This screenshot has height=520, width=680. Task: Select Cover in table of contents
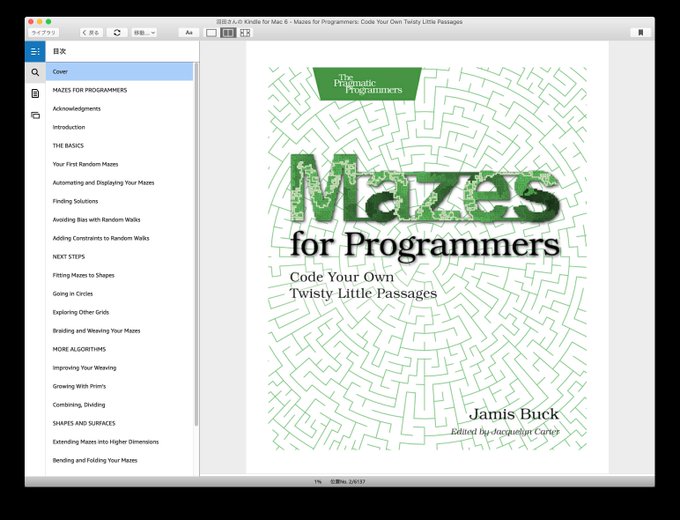[x=120, y=72]
